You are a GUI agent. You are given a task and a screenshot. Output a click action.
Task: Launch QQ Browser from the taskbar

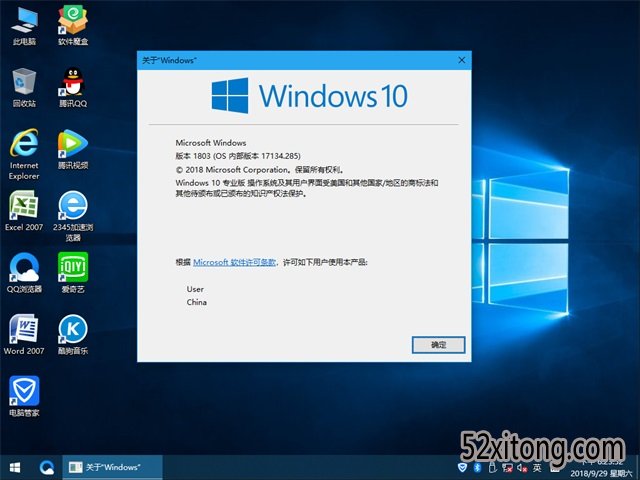click(x=47, y=467)
